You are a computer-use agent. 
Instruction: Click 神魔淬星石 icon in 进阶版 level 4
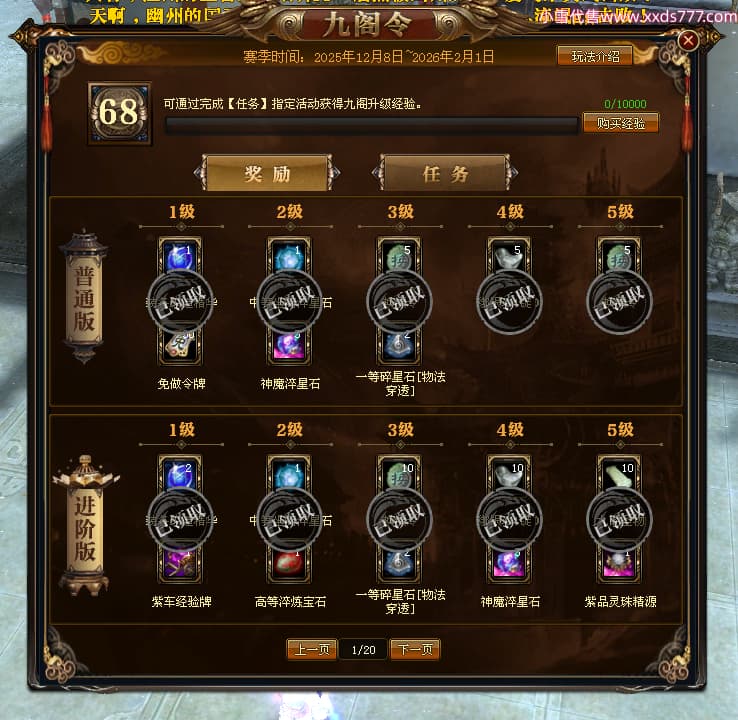(509, 565)
